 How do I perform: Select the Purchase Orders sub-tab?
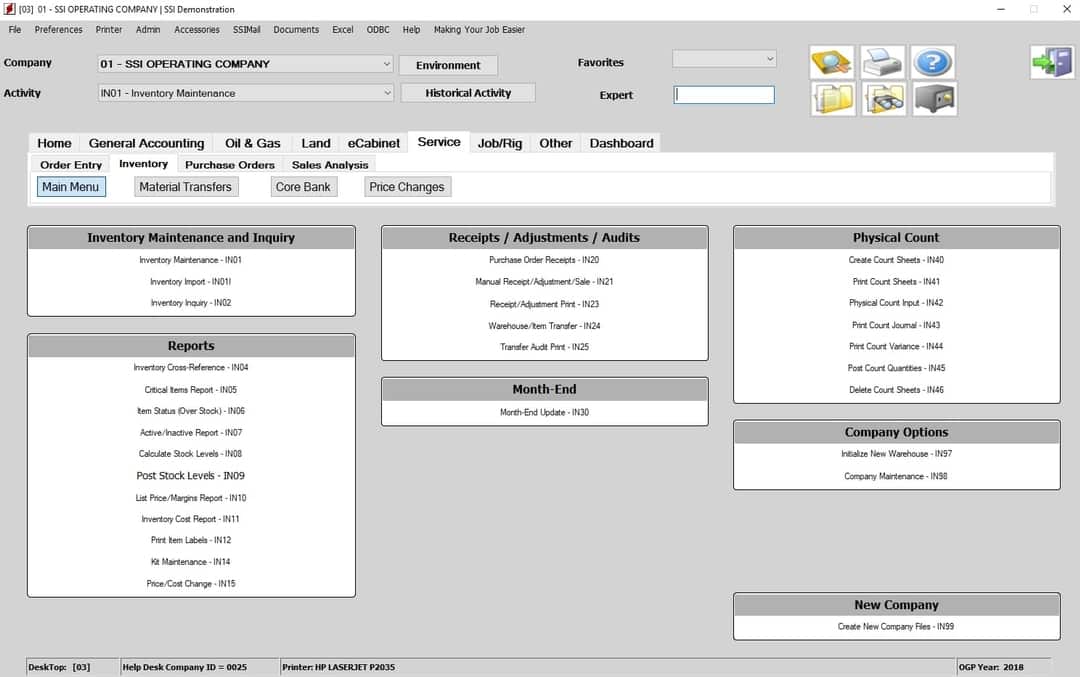click(x=229, y=164)
